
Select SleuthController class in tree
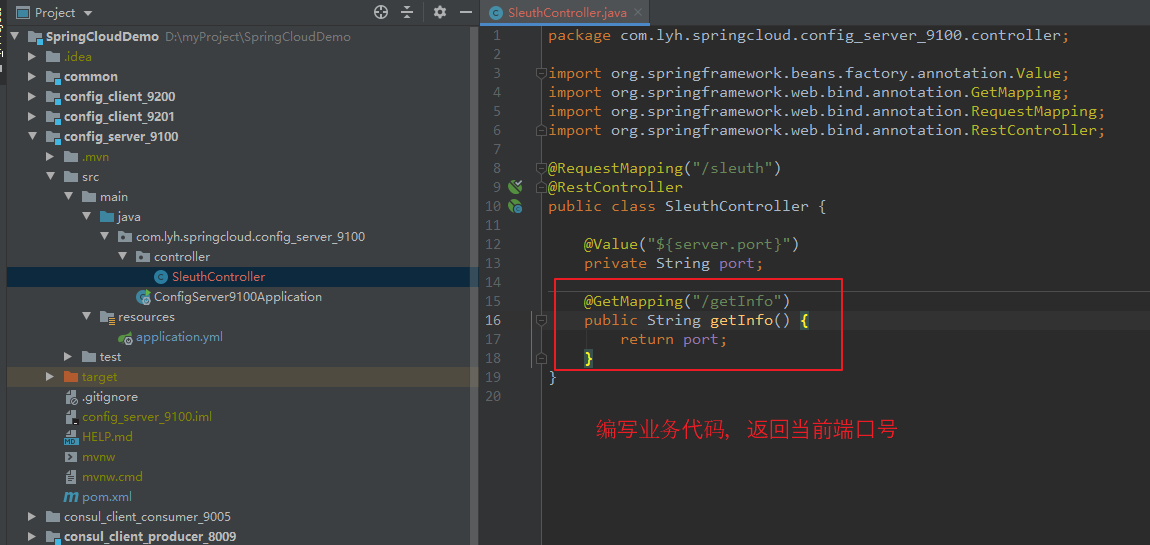[x=218, y=277]
